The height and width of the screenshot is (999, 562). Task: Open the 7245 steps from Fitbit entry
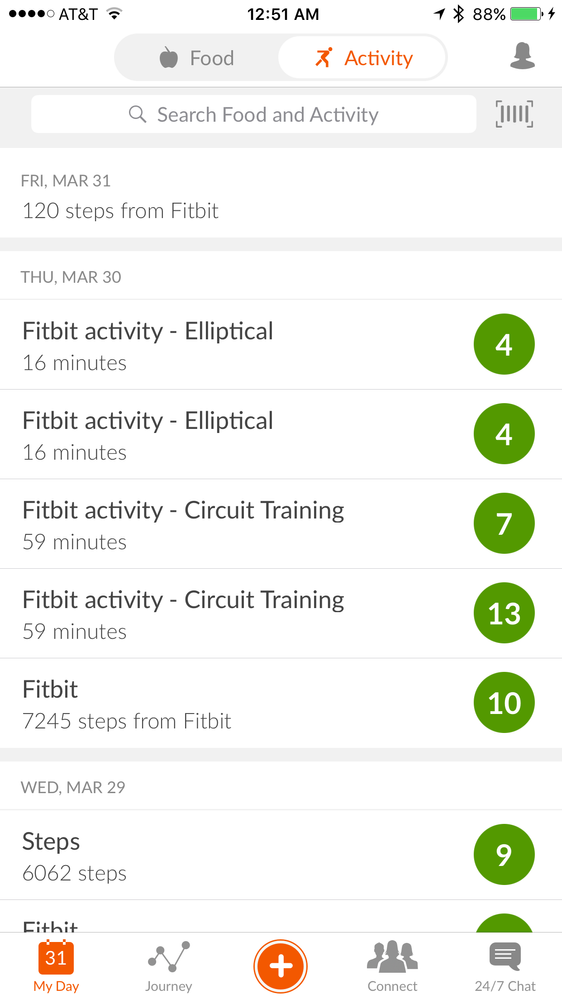pos(281,703)
